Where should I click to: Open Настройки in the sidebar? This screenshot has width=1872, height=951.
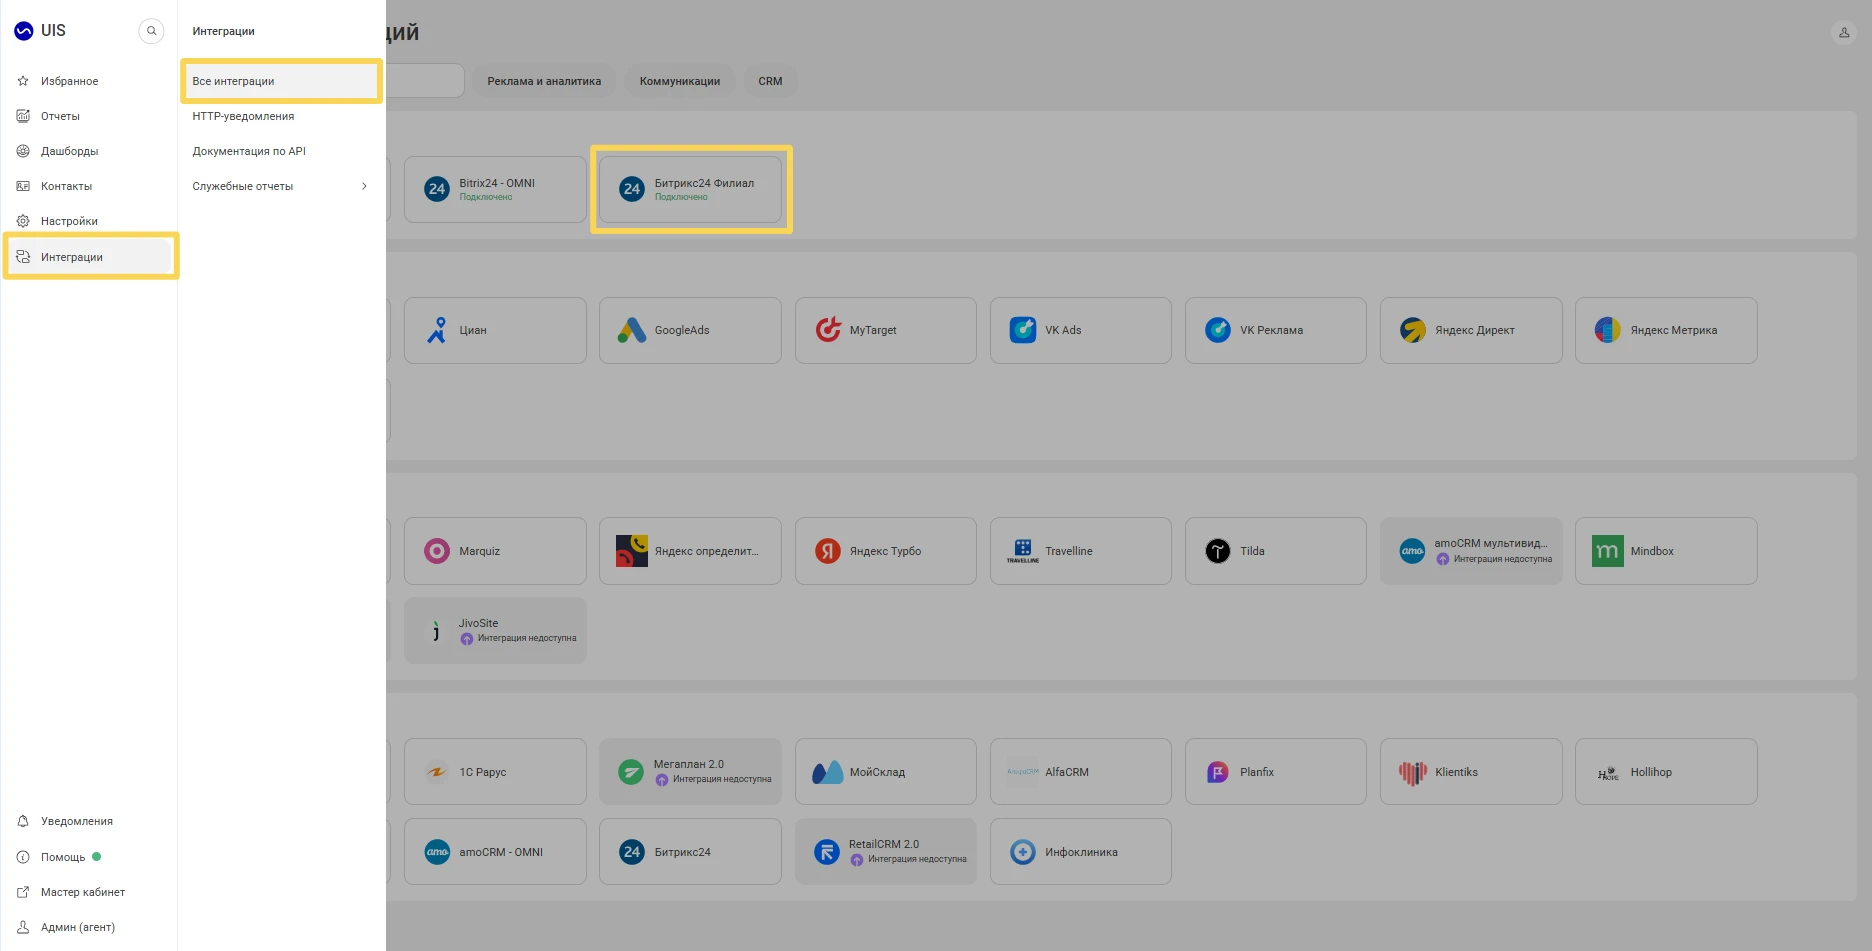pyautogui.click(x=89, y=221)
